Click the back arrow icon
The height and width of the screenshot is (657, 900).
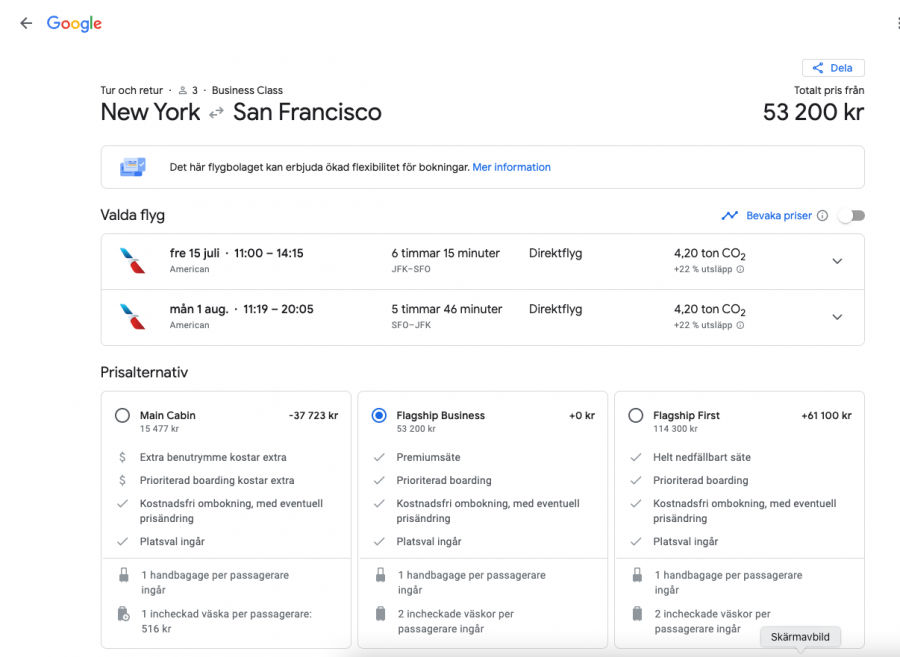tap(26, 23)
